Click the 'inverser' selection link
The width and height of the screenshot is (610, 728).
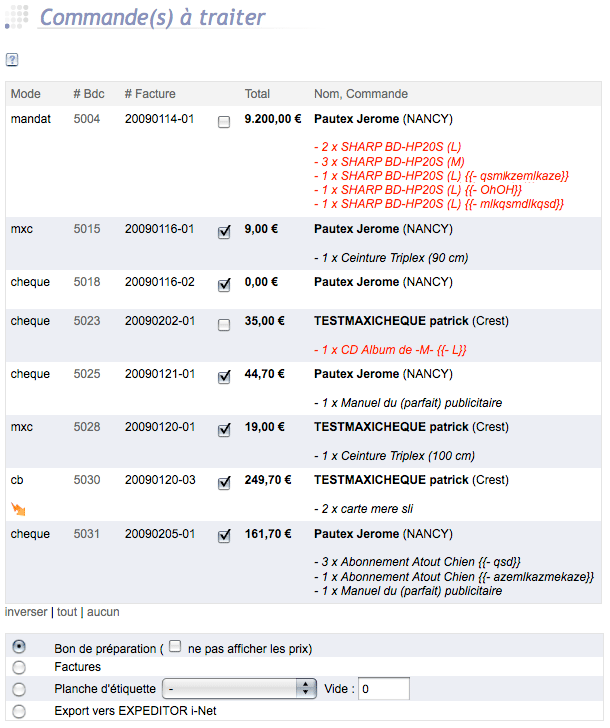point(26,612)
